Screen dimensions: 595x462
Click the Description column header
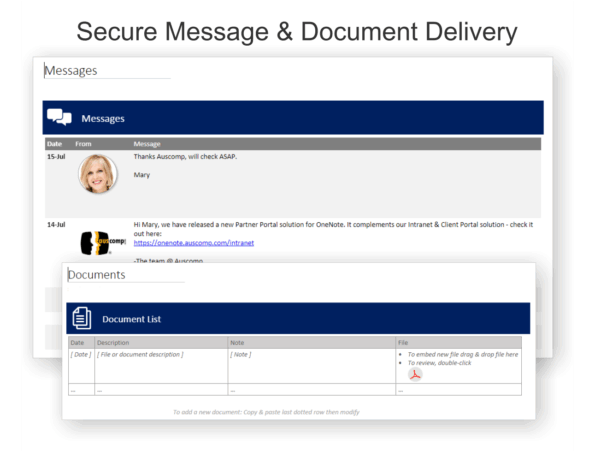pyautogui.click(x=113, y=343)
